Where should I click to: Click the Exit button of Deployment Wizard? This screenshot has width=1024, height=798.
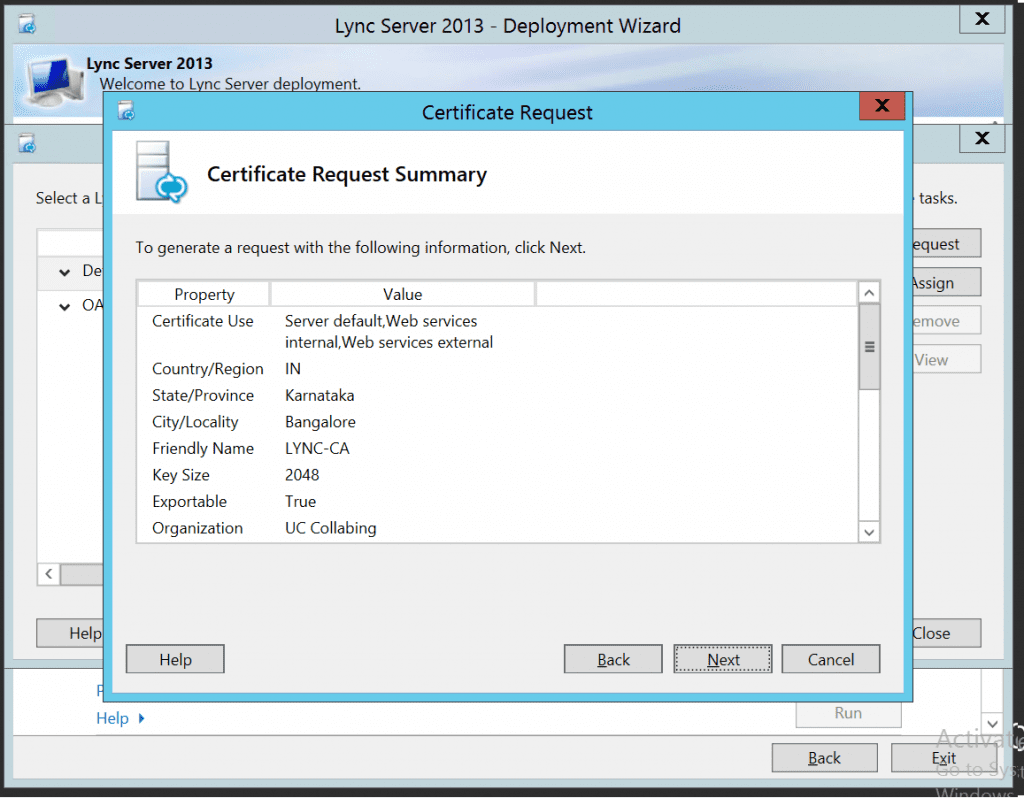pyautogui.click(x=943, y=758)
